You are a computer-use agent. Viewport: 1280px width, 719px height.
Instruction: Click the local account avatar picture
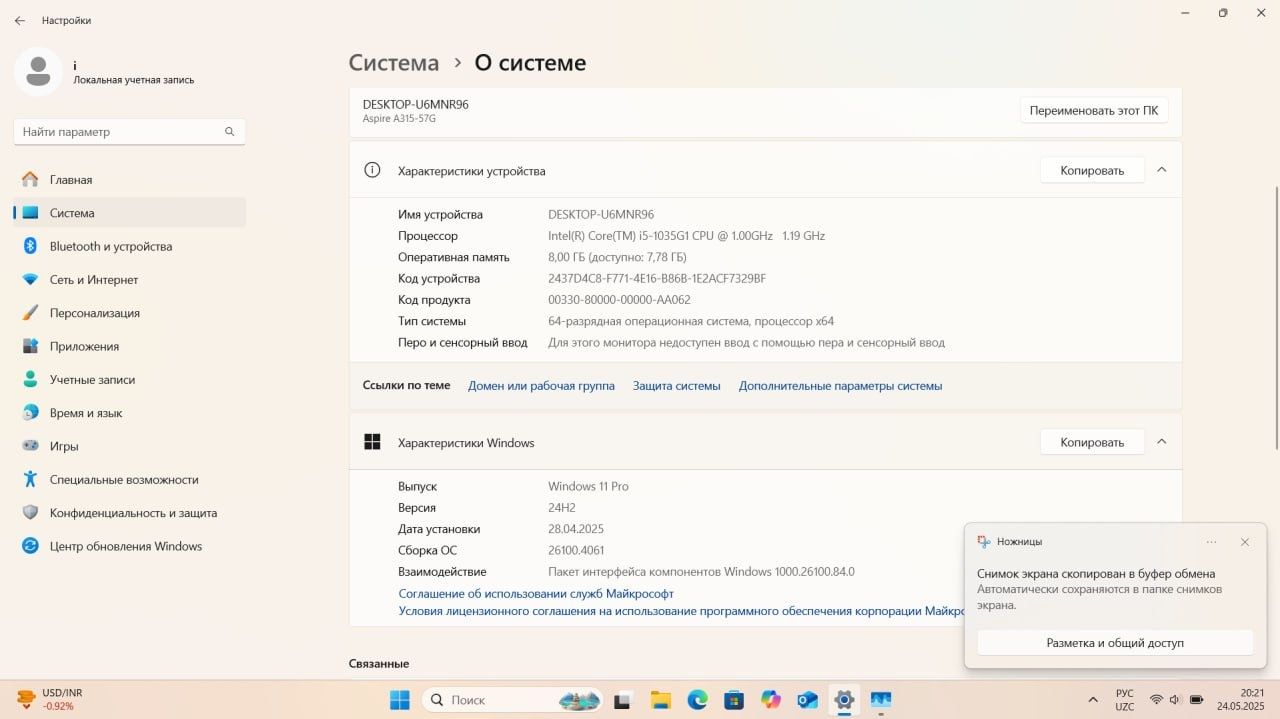coord(38,71)
